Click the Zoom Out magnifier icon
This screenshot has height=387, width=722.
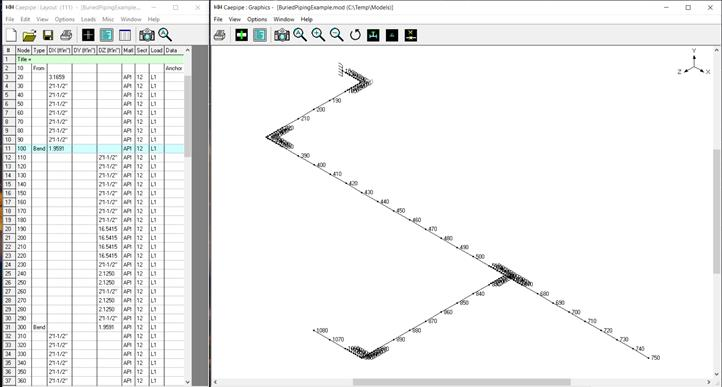coord(337,35)
